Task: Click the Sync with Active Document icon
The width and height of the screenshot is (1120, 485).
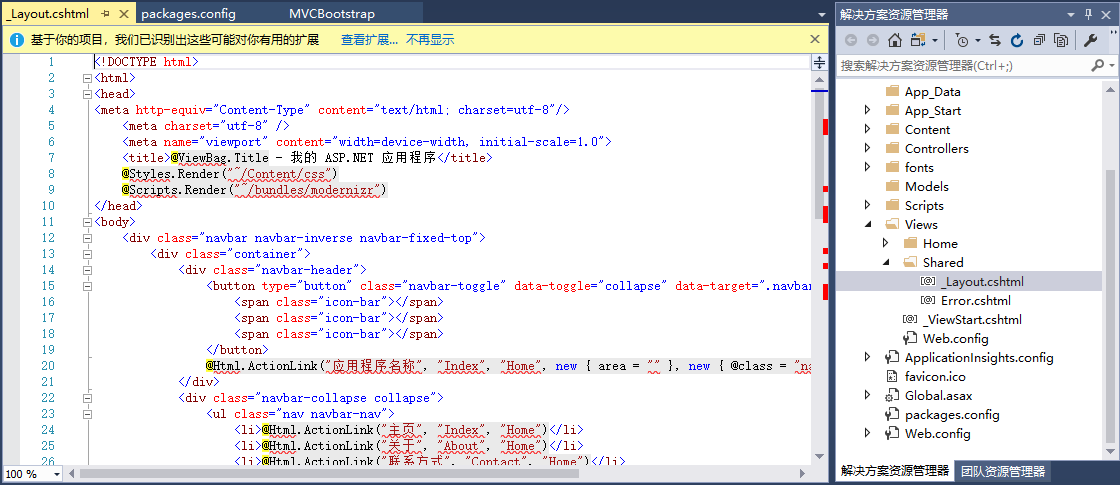Action: click(995, 40)
